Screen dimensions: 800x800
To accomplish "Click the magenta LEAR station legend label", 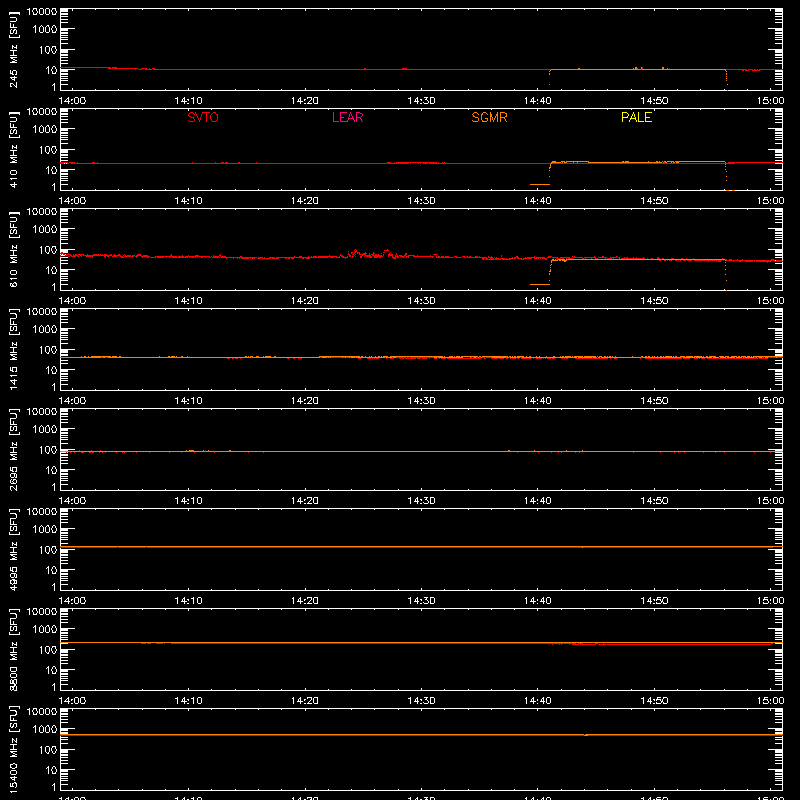I will click(347, 117).
